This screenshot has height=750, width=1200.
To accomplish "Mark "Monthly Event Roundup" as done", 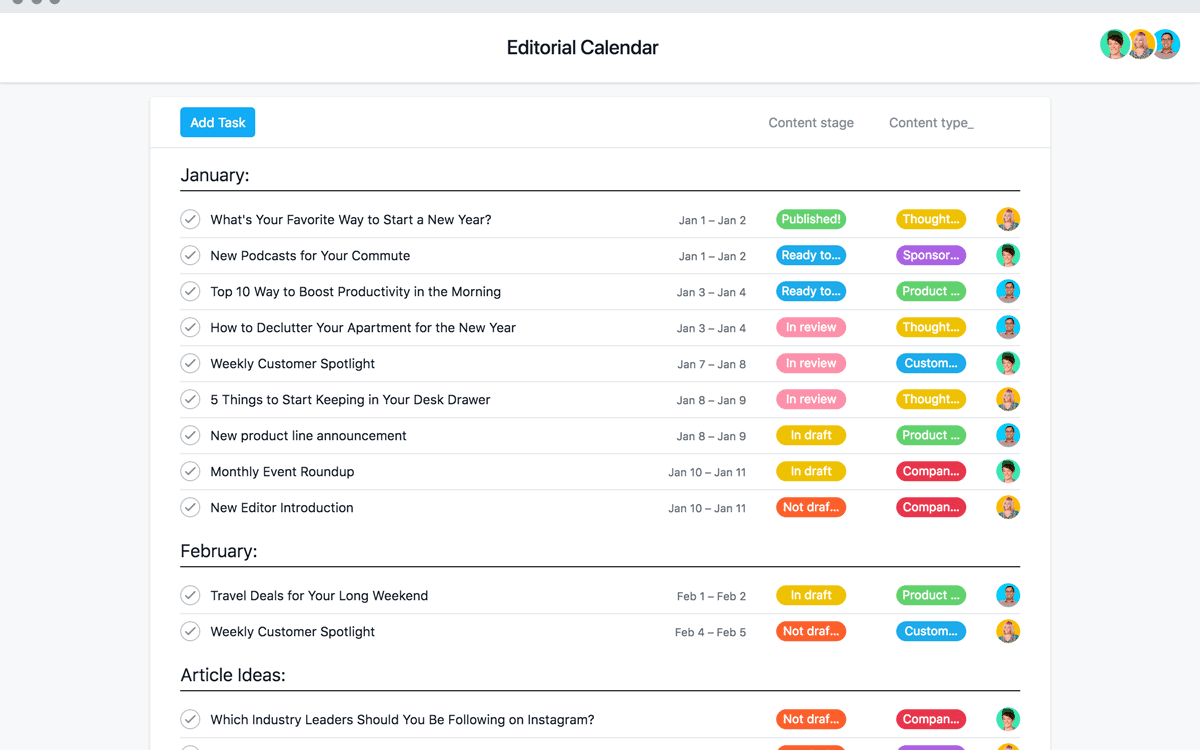I will 190,471.
